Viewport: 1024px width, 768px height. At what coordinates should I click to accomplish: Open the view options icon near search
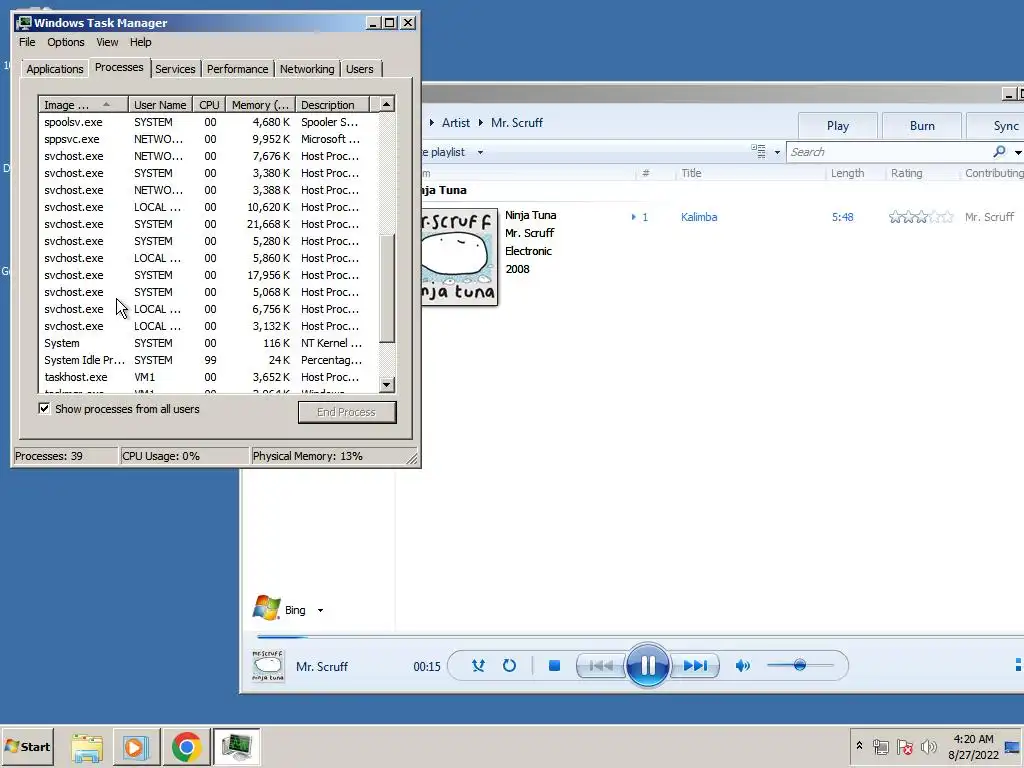[x=758, y=152]
